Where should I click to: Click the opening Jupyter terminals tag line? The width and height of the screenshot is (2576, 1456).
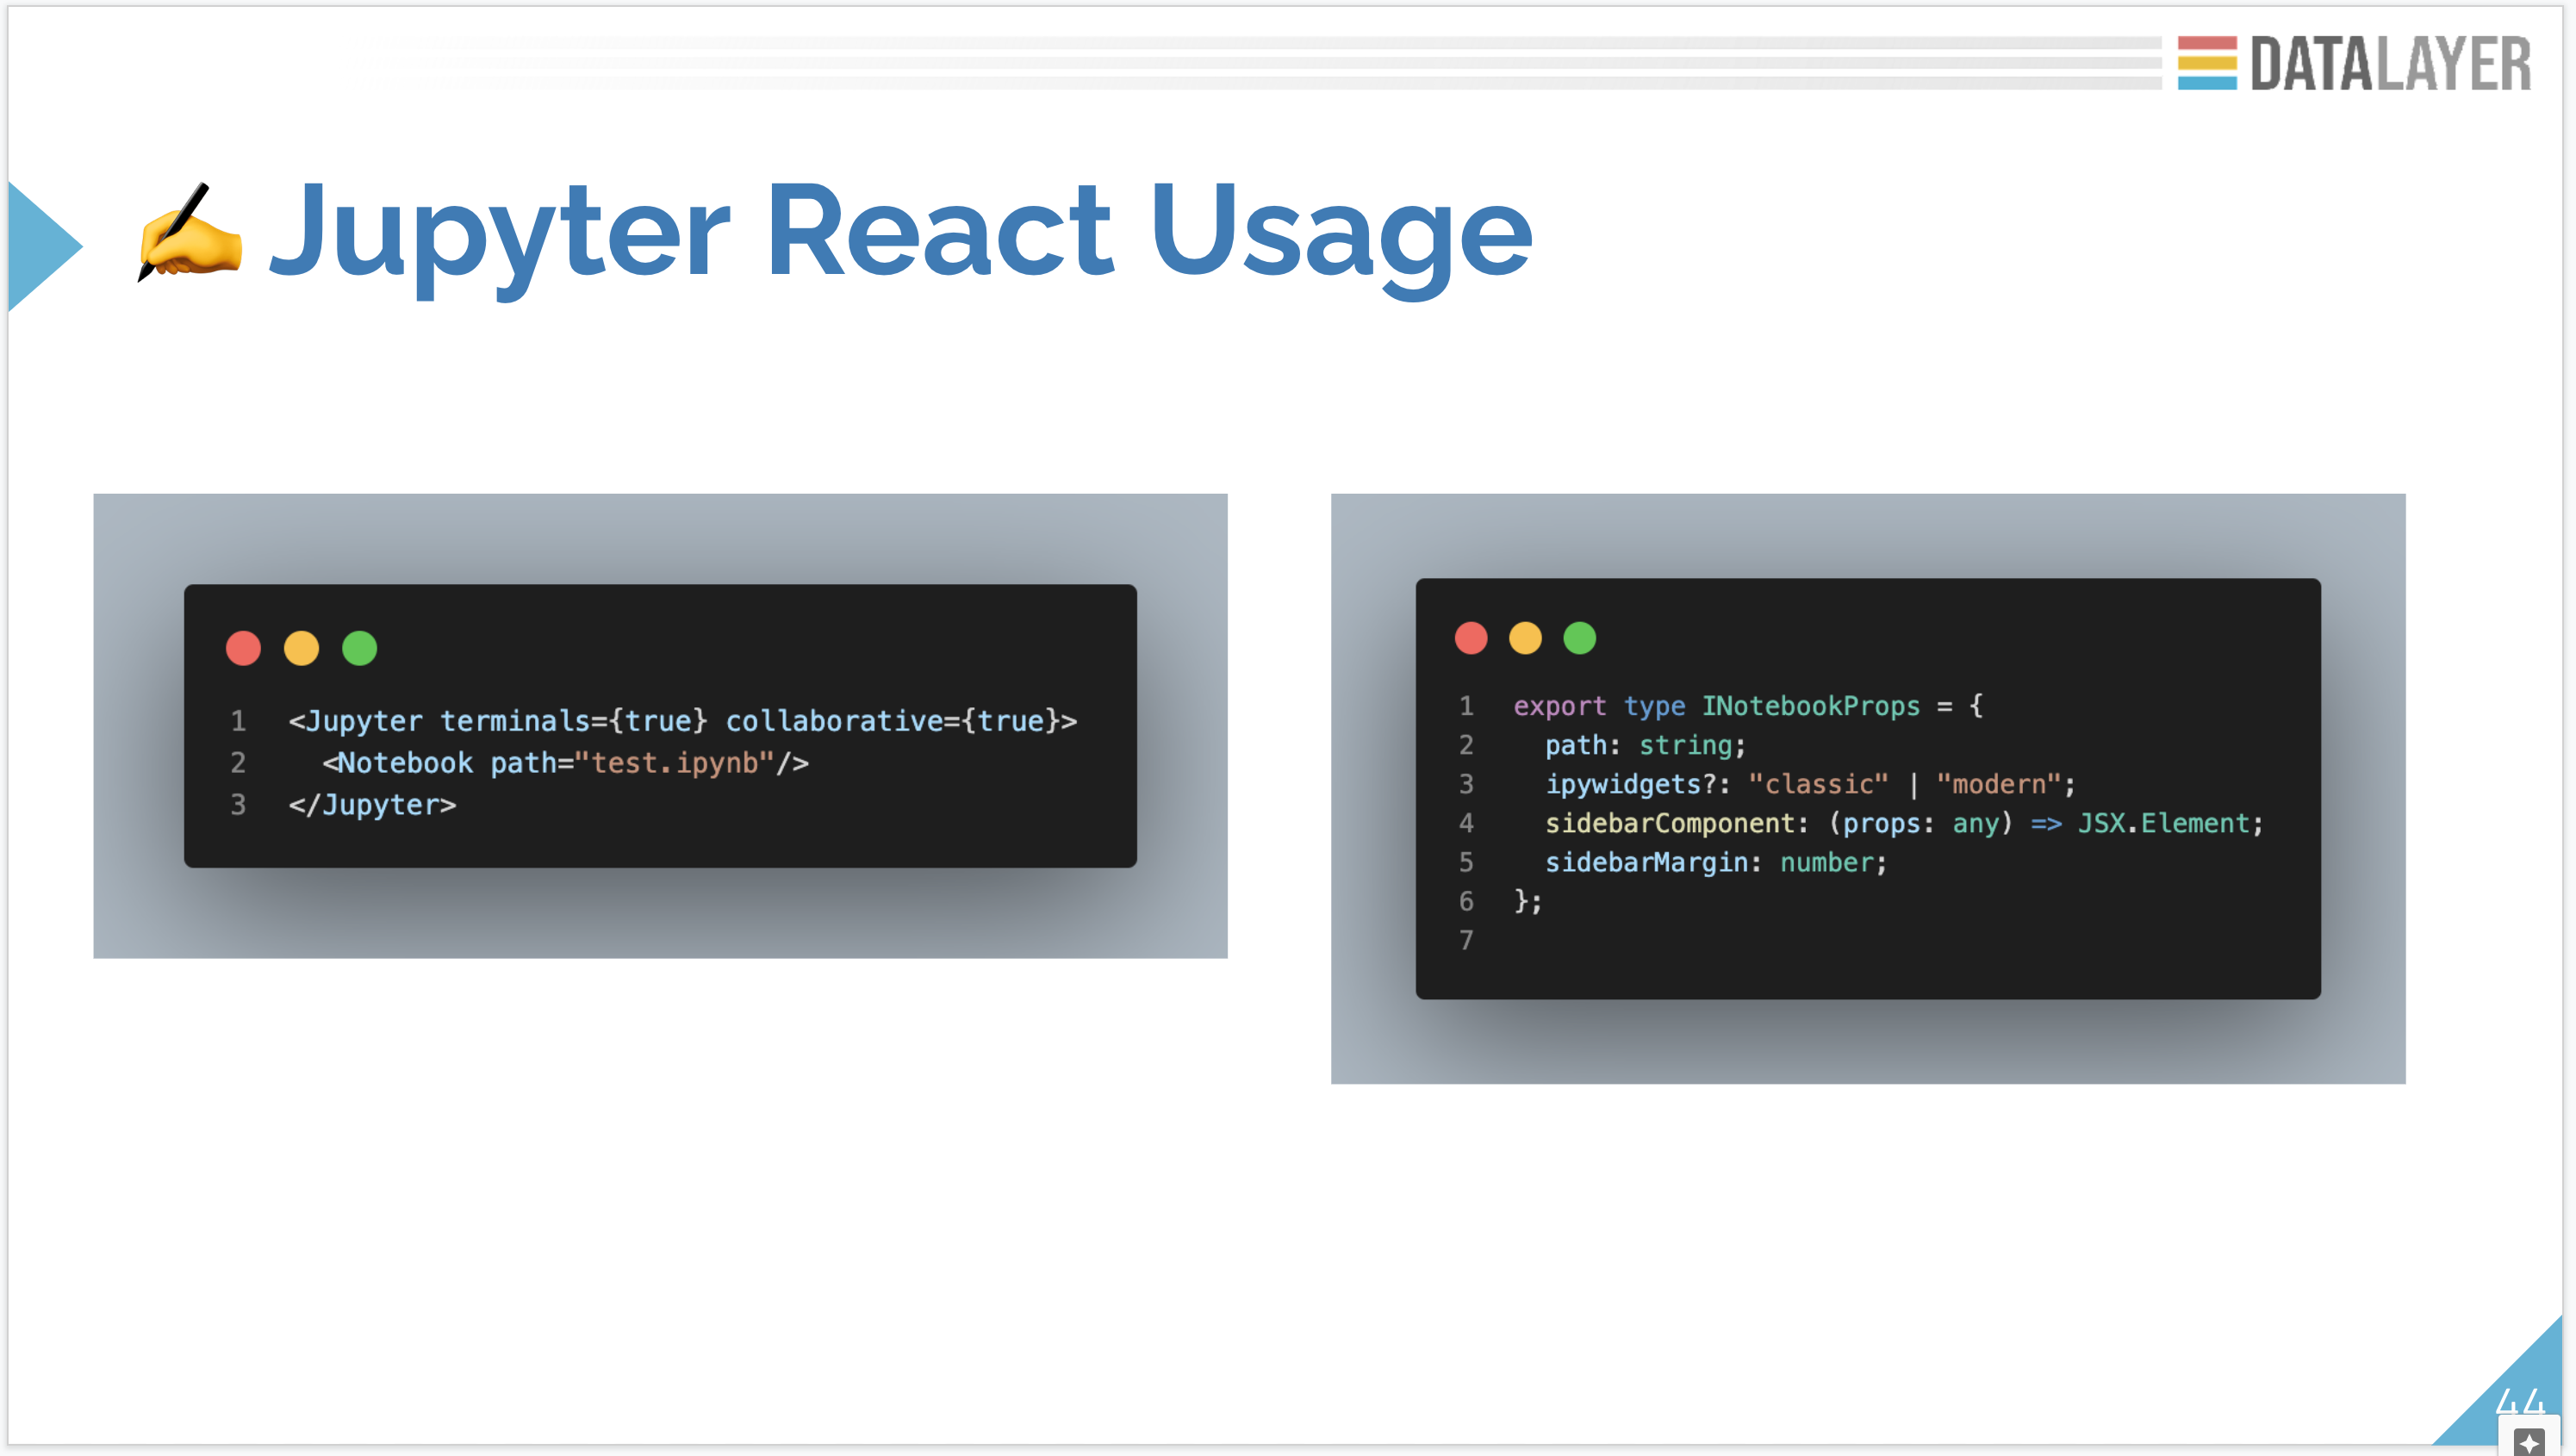point(682,721)
